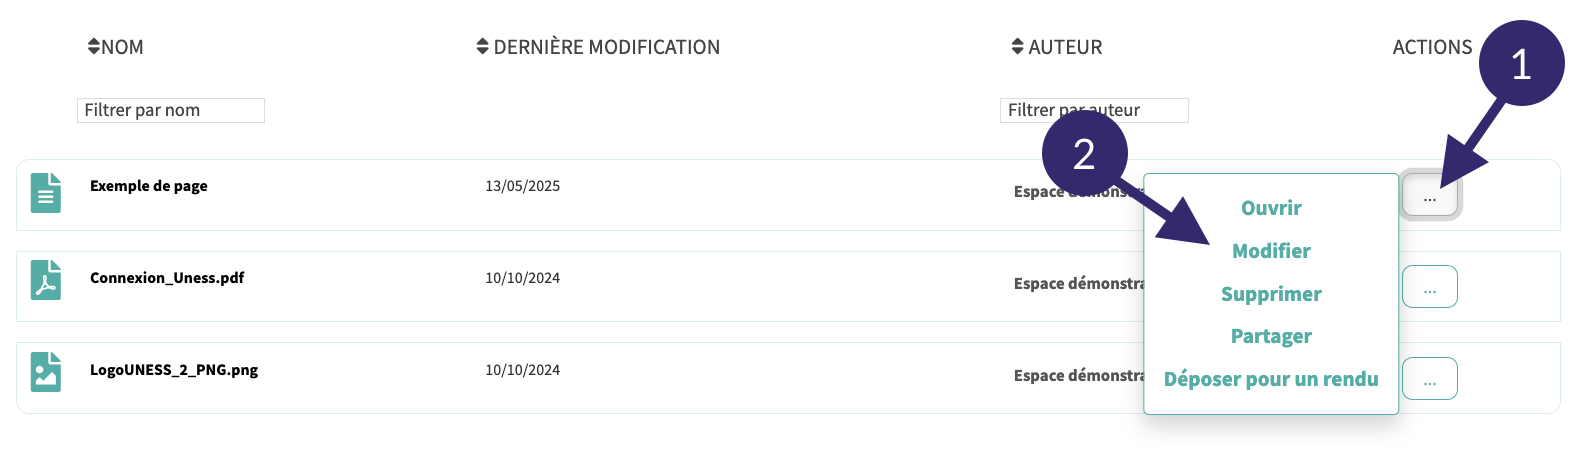Click the page document icon for Exemple de page

[x=45, y=193]
